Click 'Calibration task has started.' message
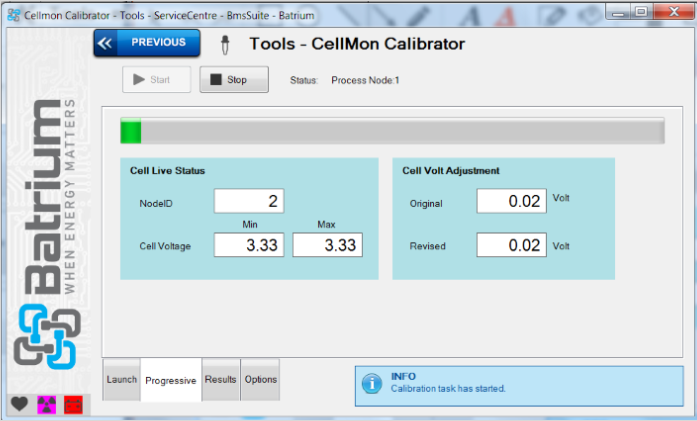Image resolution: width=697 pixels, height=421 pixels. click(448, 389)
